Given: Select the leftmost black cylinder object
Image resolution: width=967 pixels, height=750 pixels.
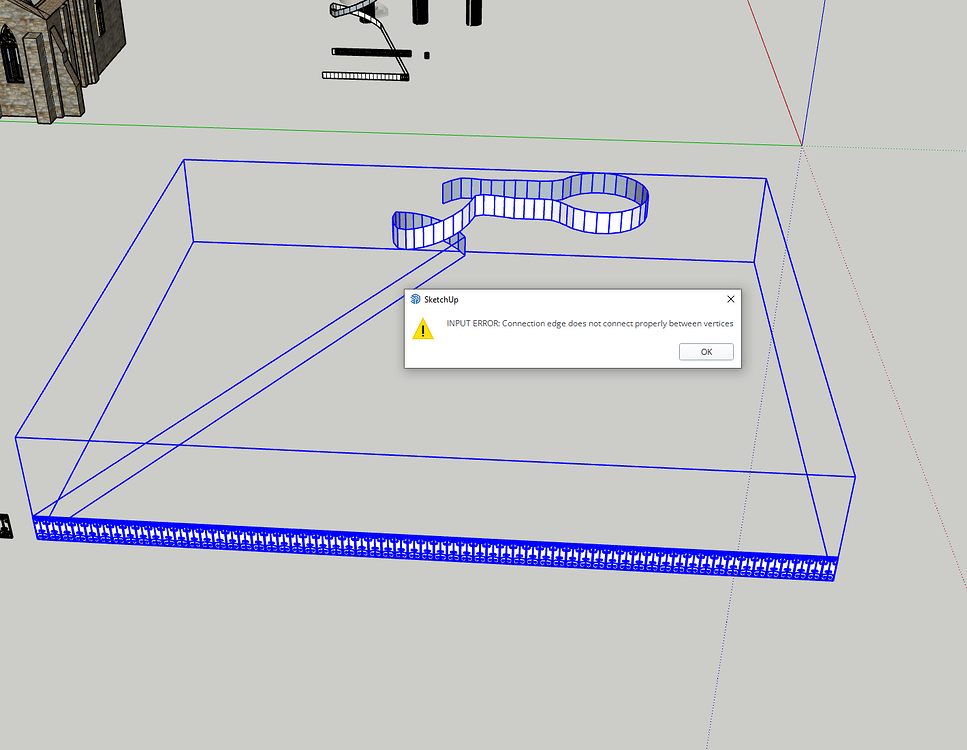Looking at the screenshot, I should click(x=418, y=12).
